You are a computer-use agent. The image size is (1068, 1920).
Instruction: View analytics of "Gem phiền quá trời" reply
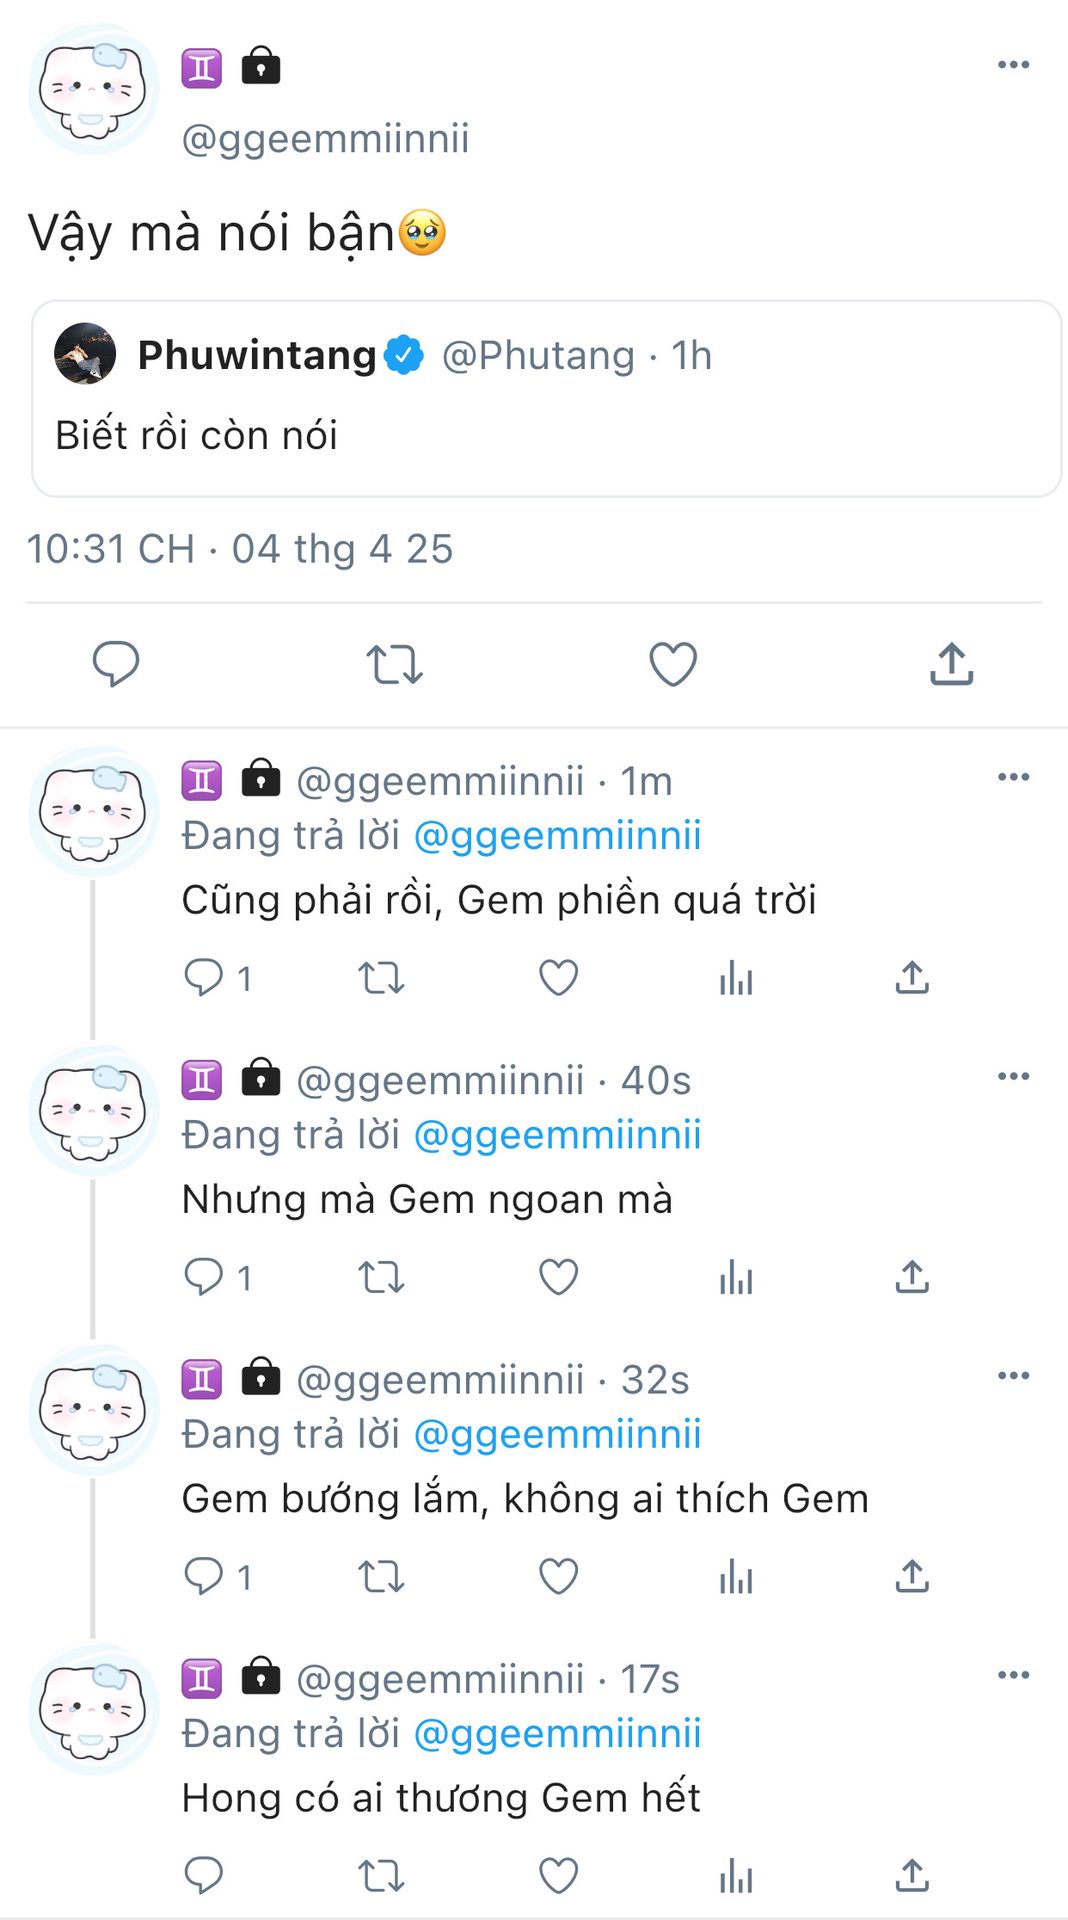736,978
